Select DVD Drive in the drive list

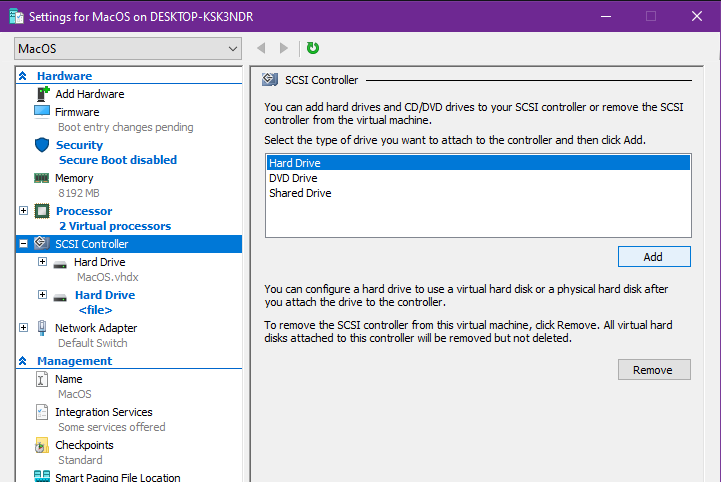pos(292,178)
